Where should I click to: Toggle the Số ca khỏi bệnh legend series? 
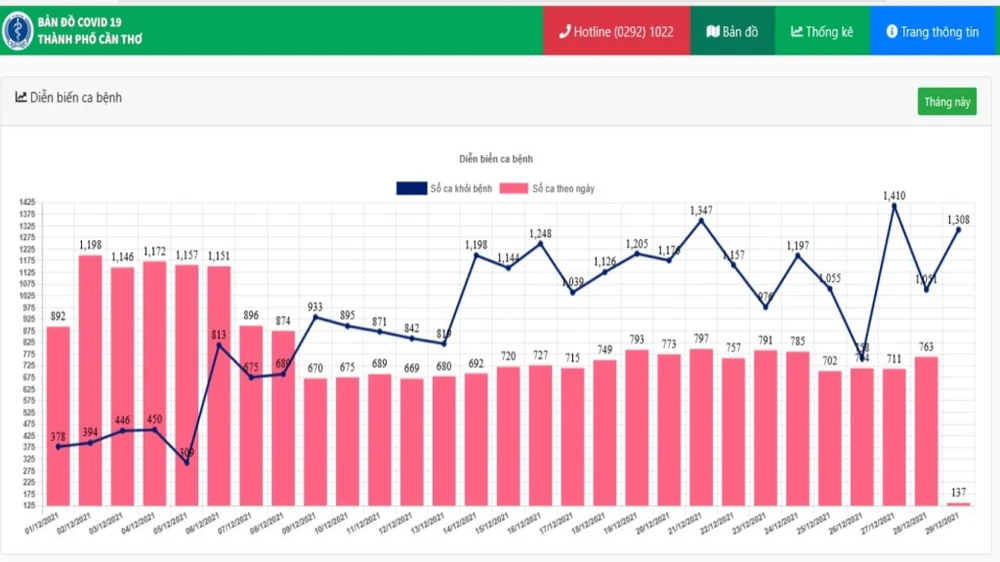click(x=461, y=188)
